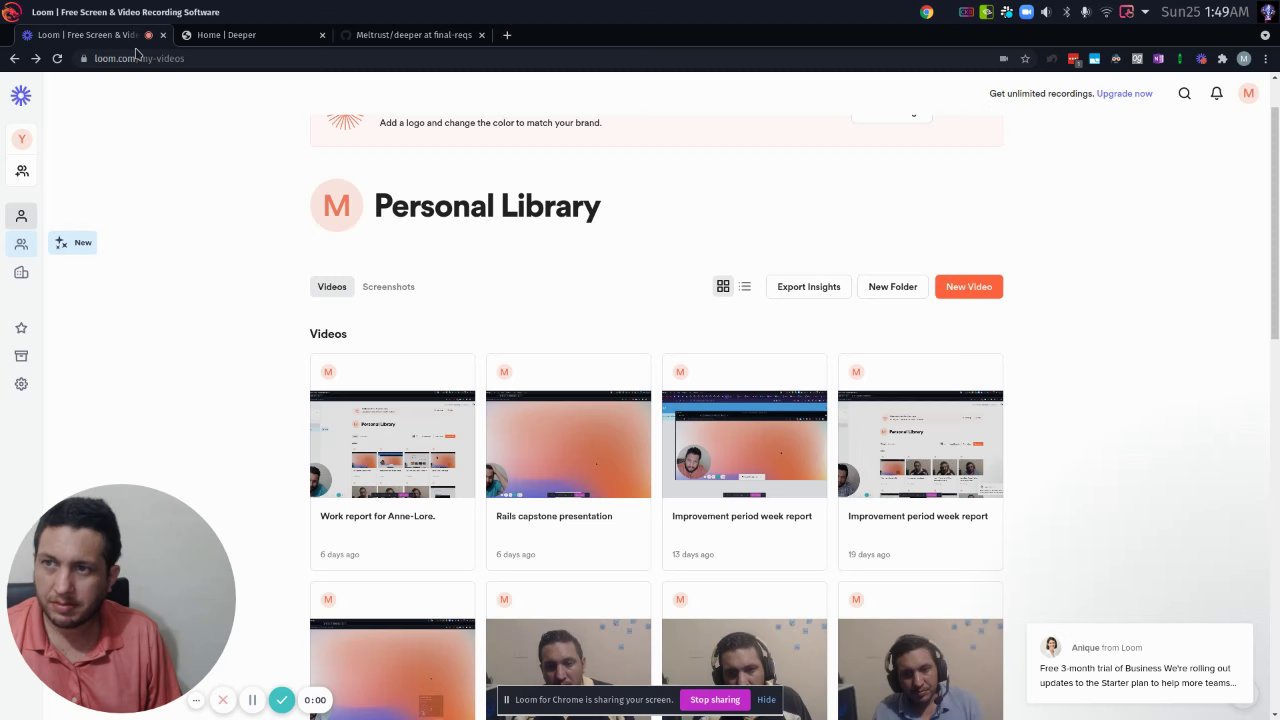Switch to the Videos tab

tap(332, 287)
